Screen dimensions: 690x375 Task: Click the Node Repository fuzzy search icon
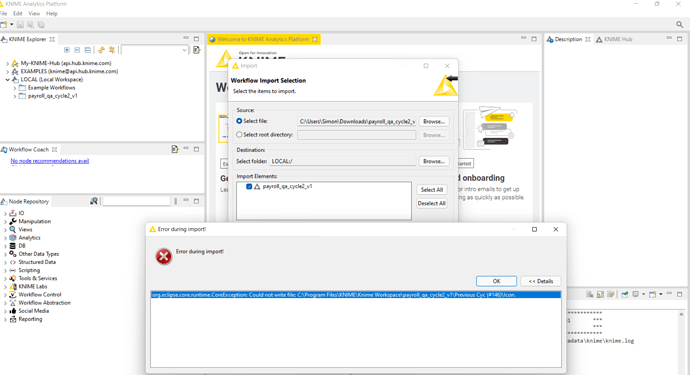[94, 201]
